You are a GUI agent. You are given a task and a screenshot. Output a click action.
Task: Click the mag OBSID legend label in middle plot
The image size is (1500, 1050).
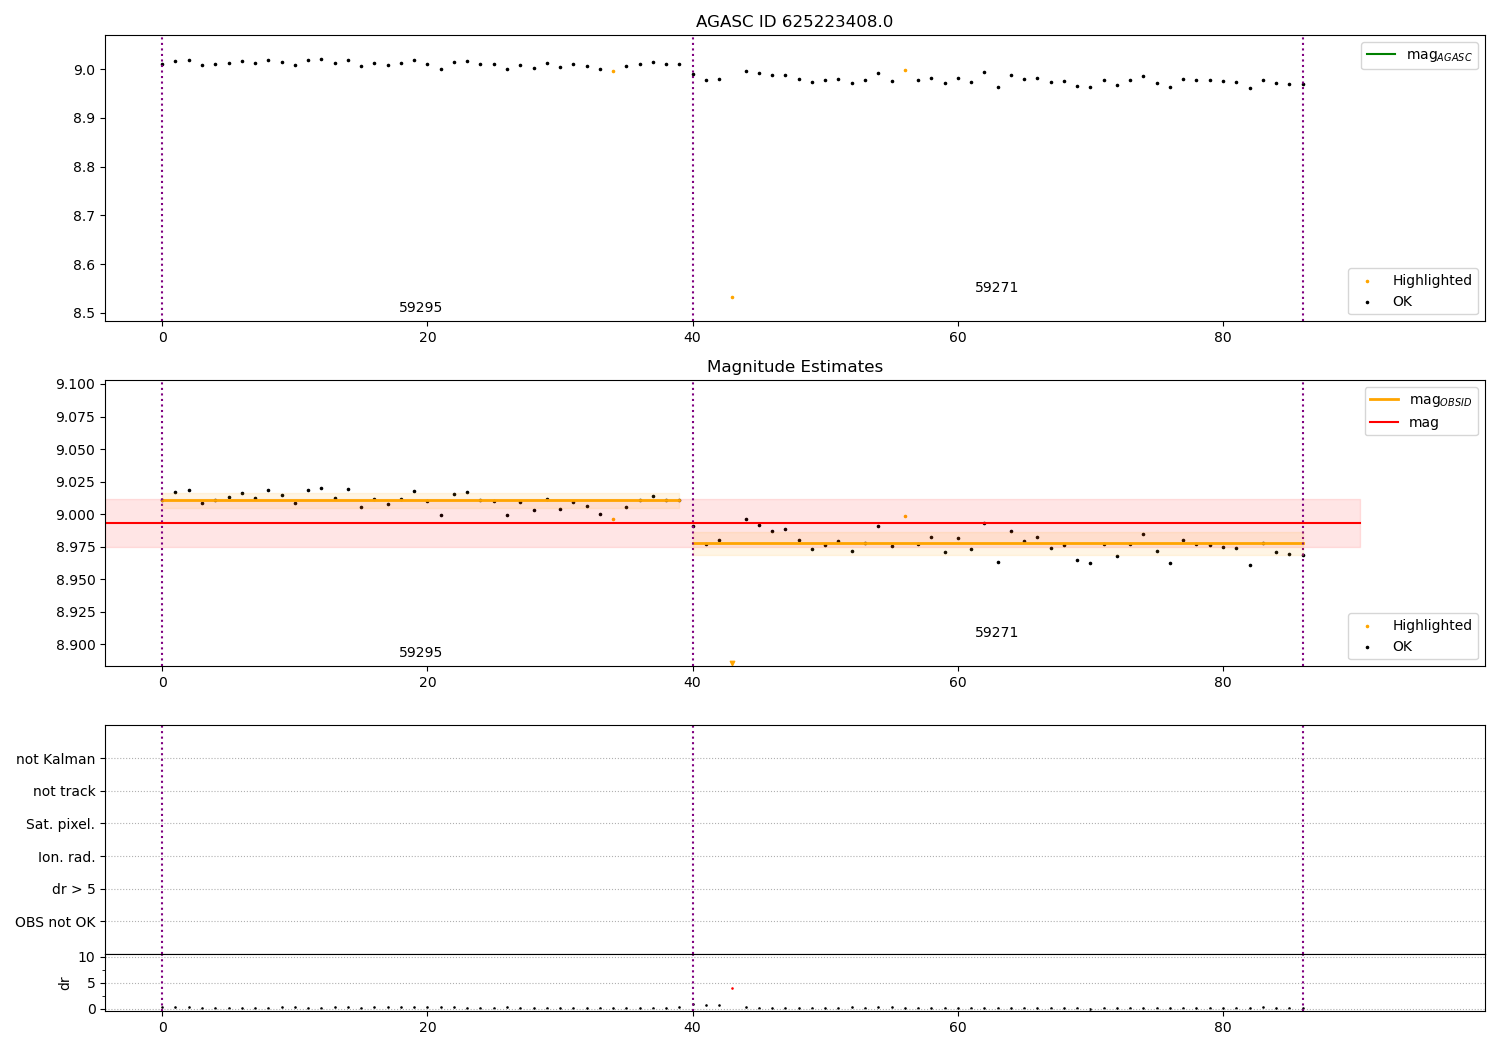click(x=1440, y=400)
